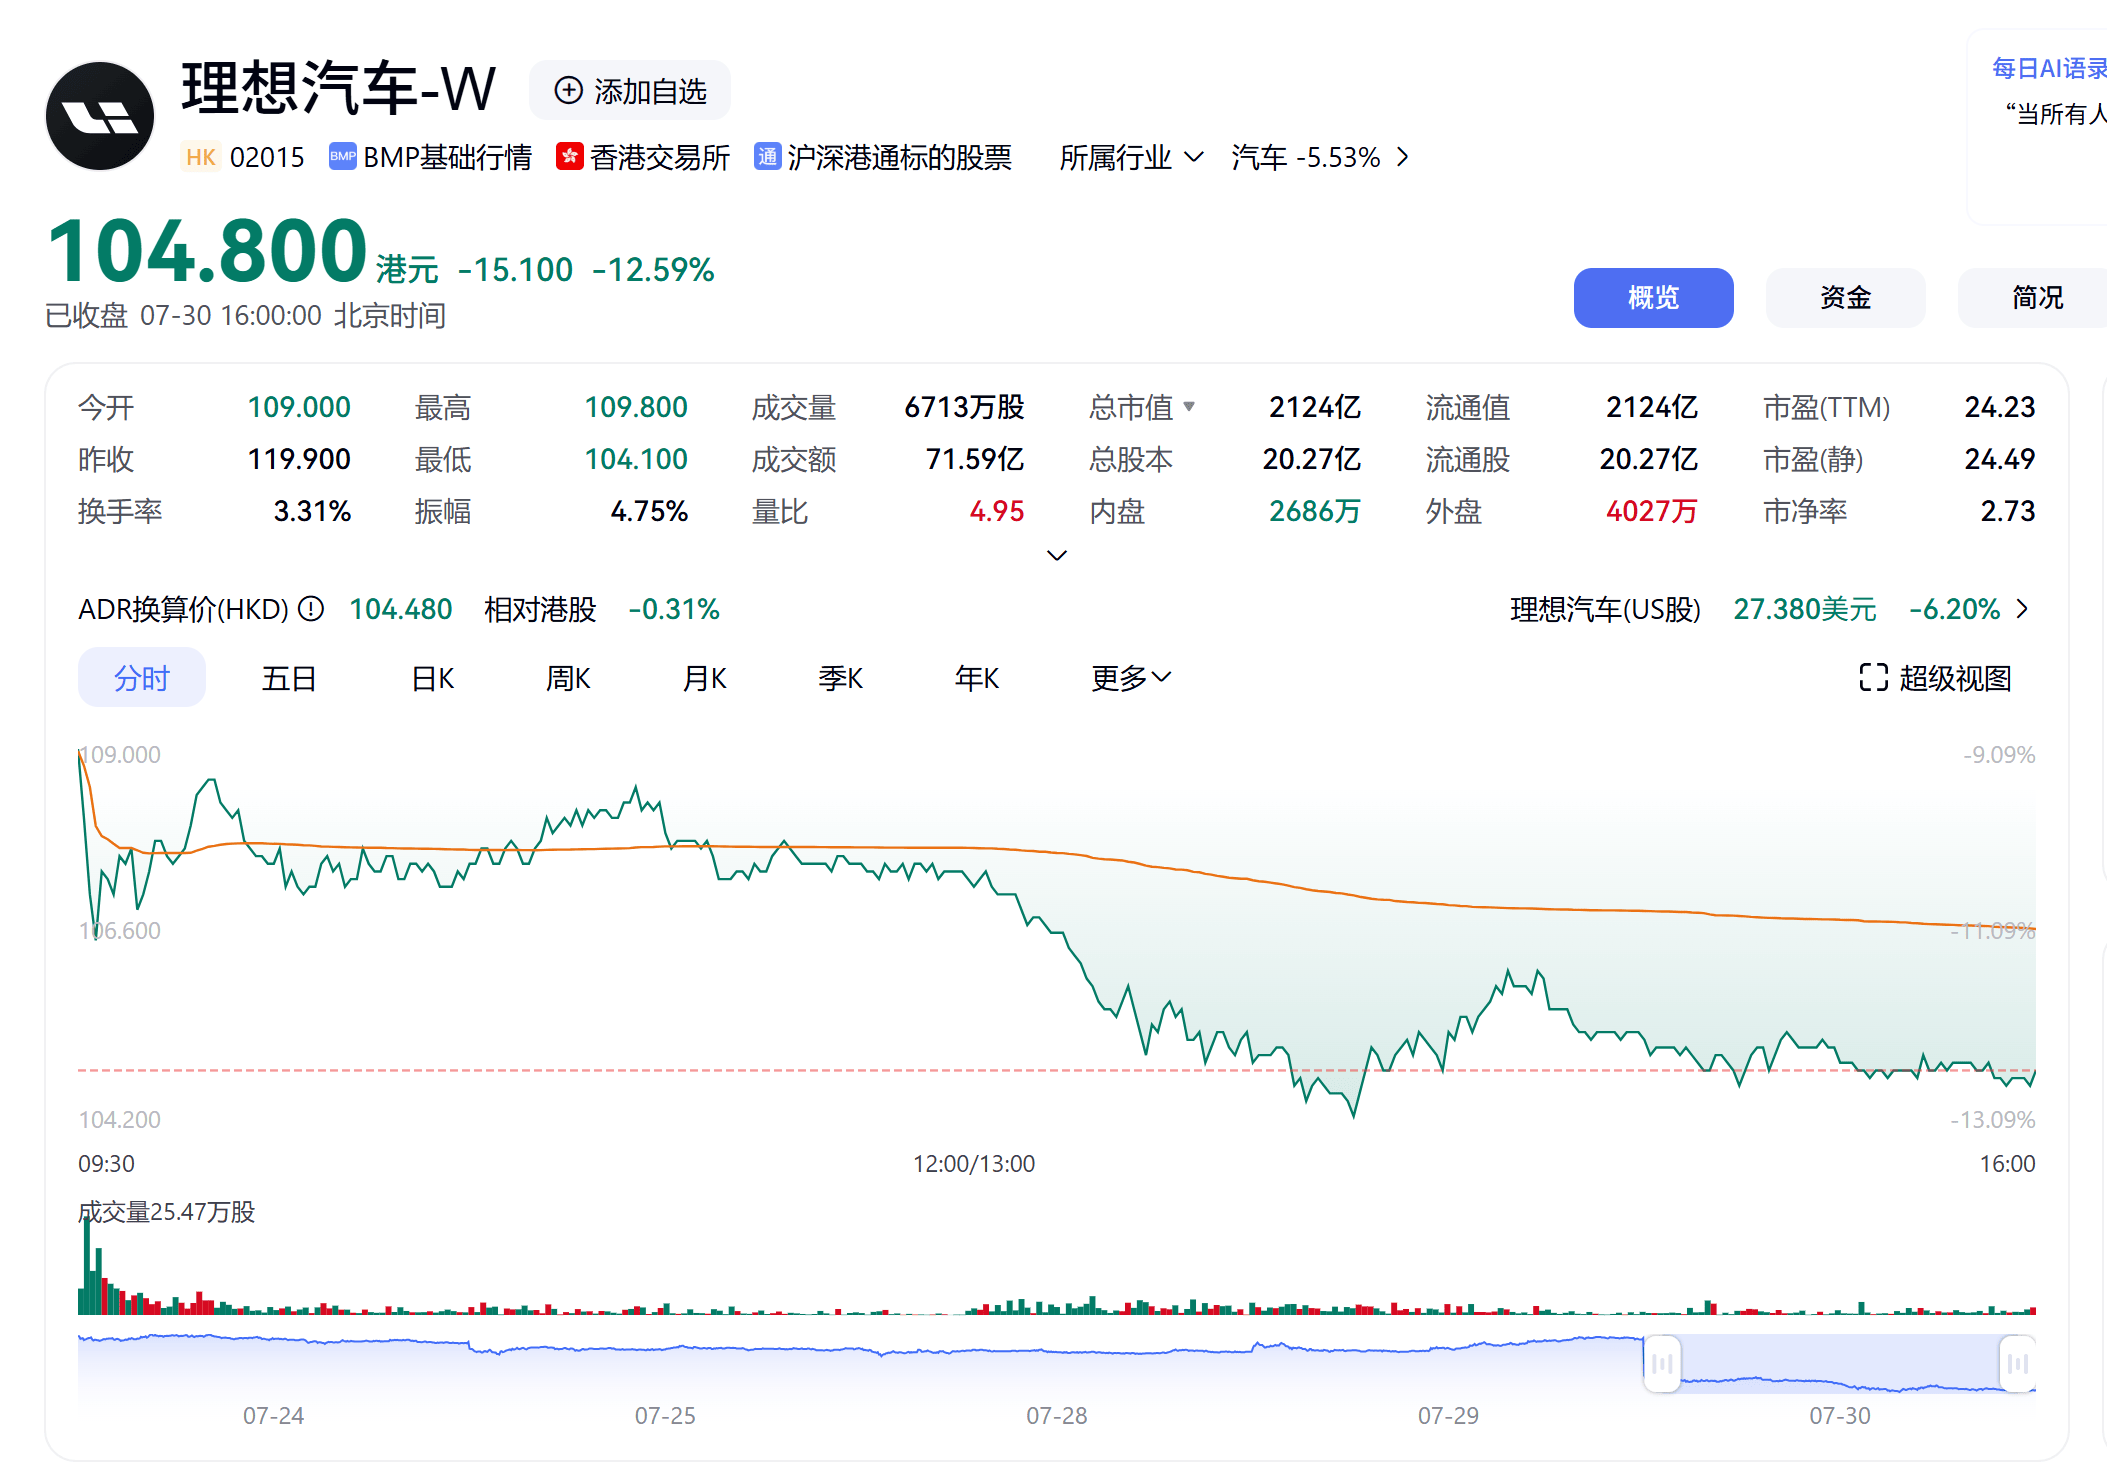Click the 成交量25.47万股 volume label
Viewport: 2107px width, 1479px height.
click(x=167, y=1212)
